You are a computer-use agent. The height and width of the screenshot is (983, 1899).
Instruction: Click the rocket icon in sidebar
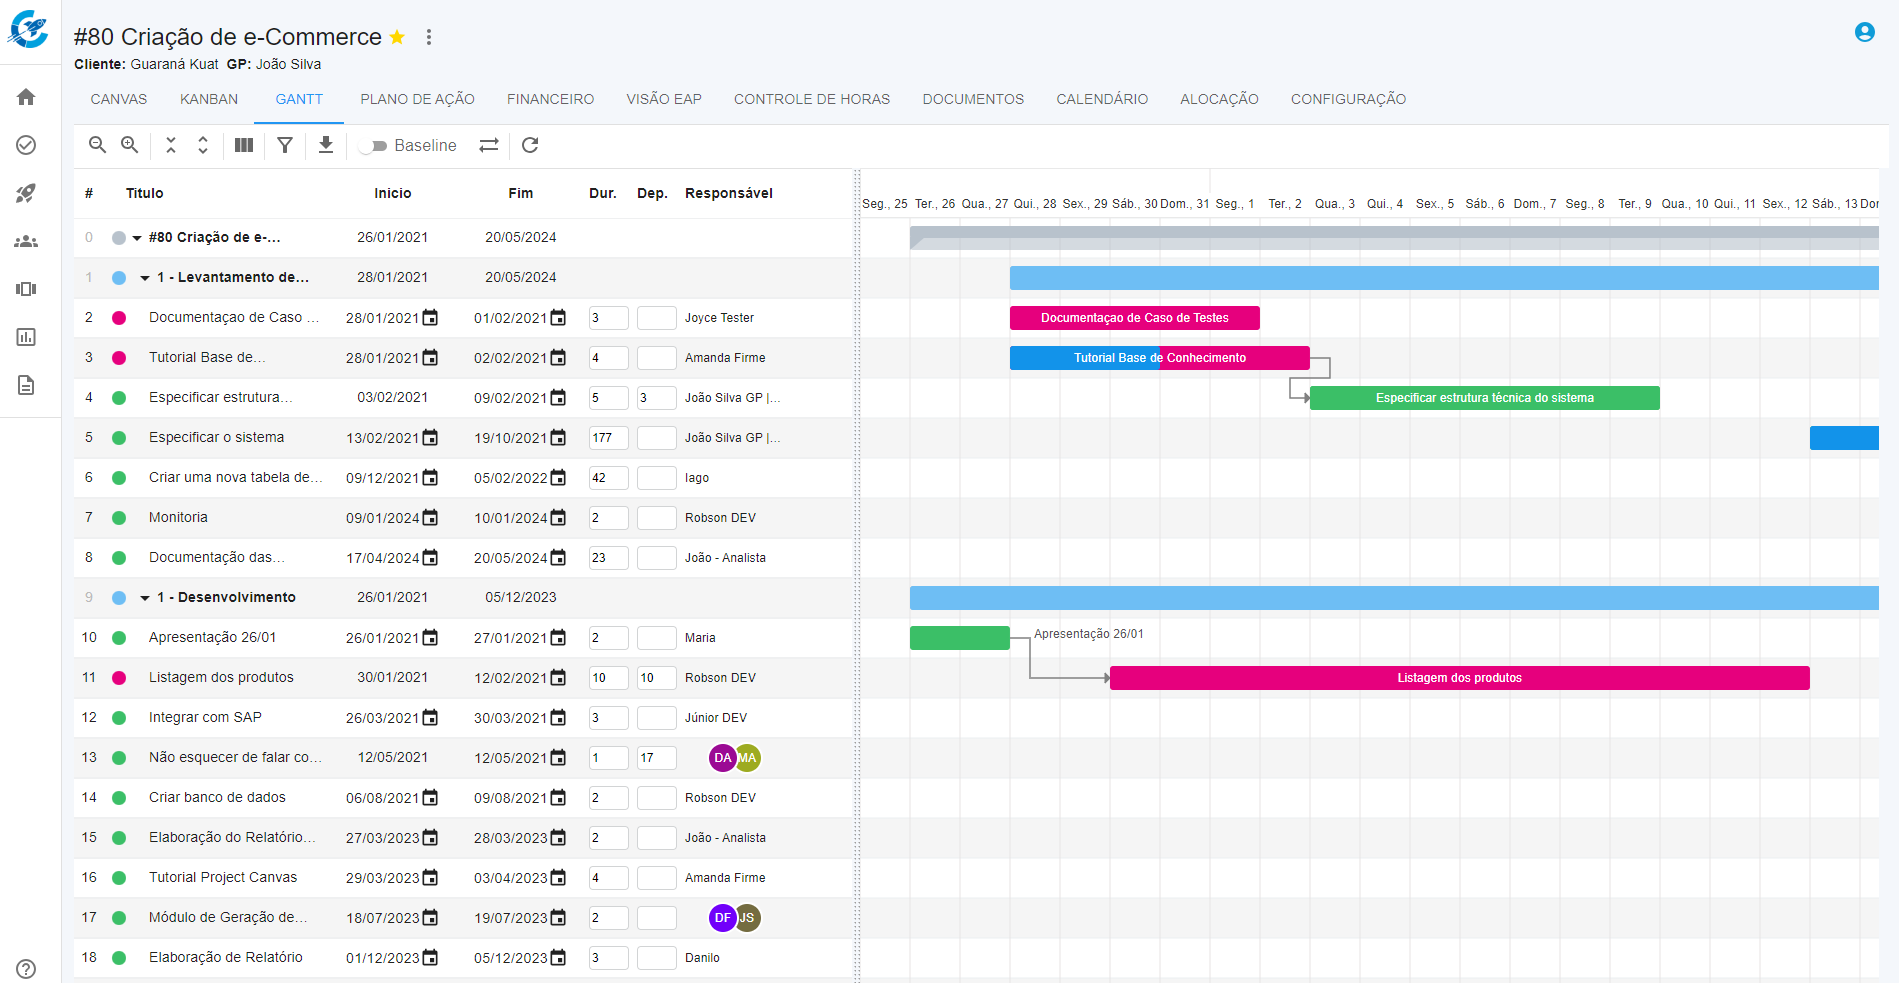[26, 193]
